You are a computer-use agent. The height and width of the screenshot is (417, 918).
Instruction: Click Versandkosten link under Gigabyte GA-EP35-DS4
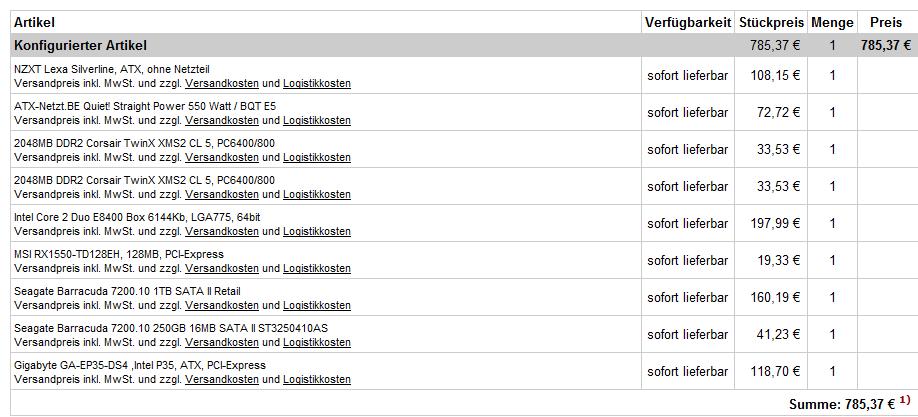tap(222, 379)
